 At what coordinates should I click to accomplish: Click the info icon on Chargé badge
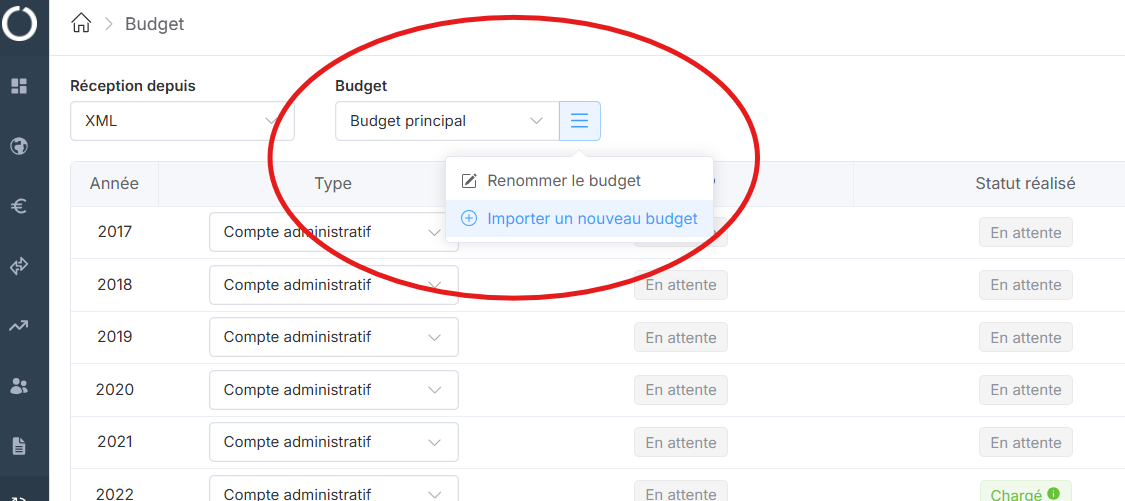[1053, 493]
